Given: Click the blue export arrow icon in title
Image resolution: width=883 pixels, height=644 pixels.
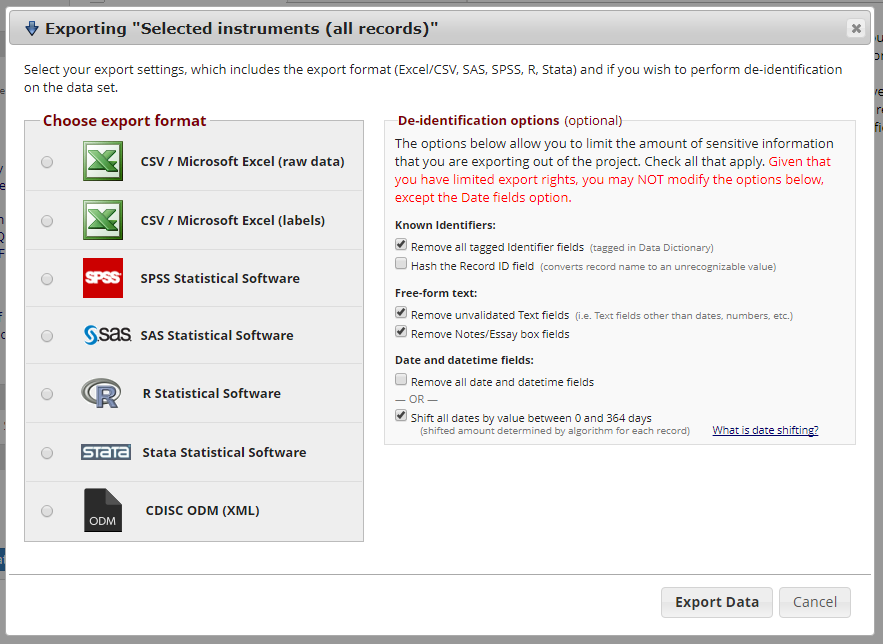Looking at the screenshot, I should [31, 29].
